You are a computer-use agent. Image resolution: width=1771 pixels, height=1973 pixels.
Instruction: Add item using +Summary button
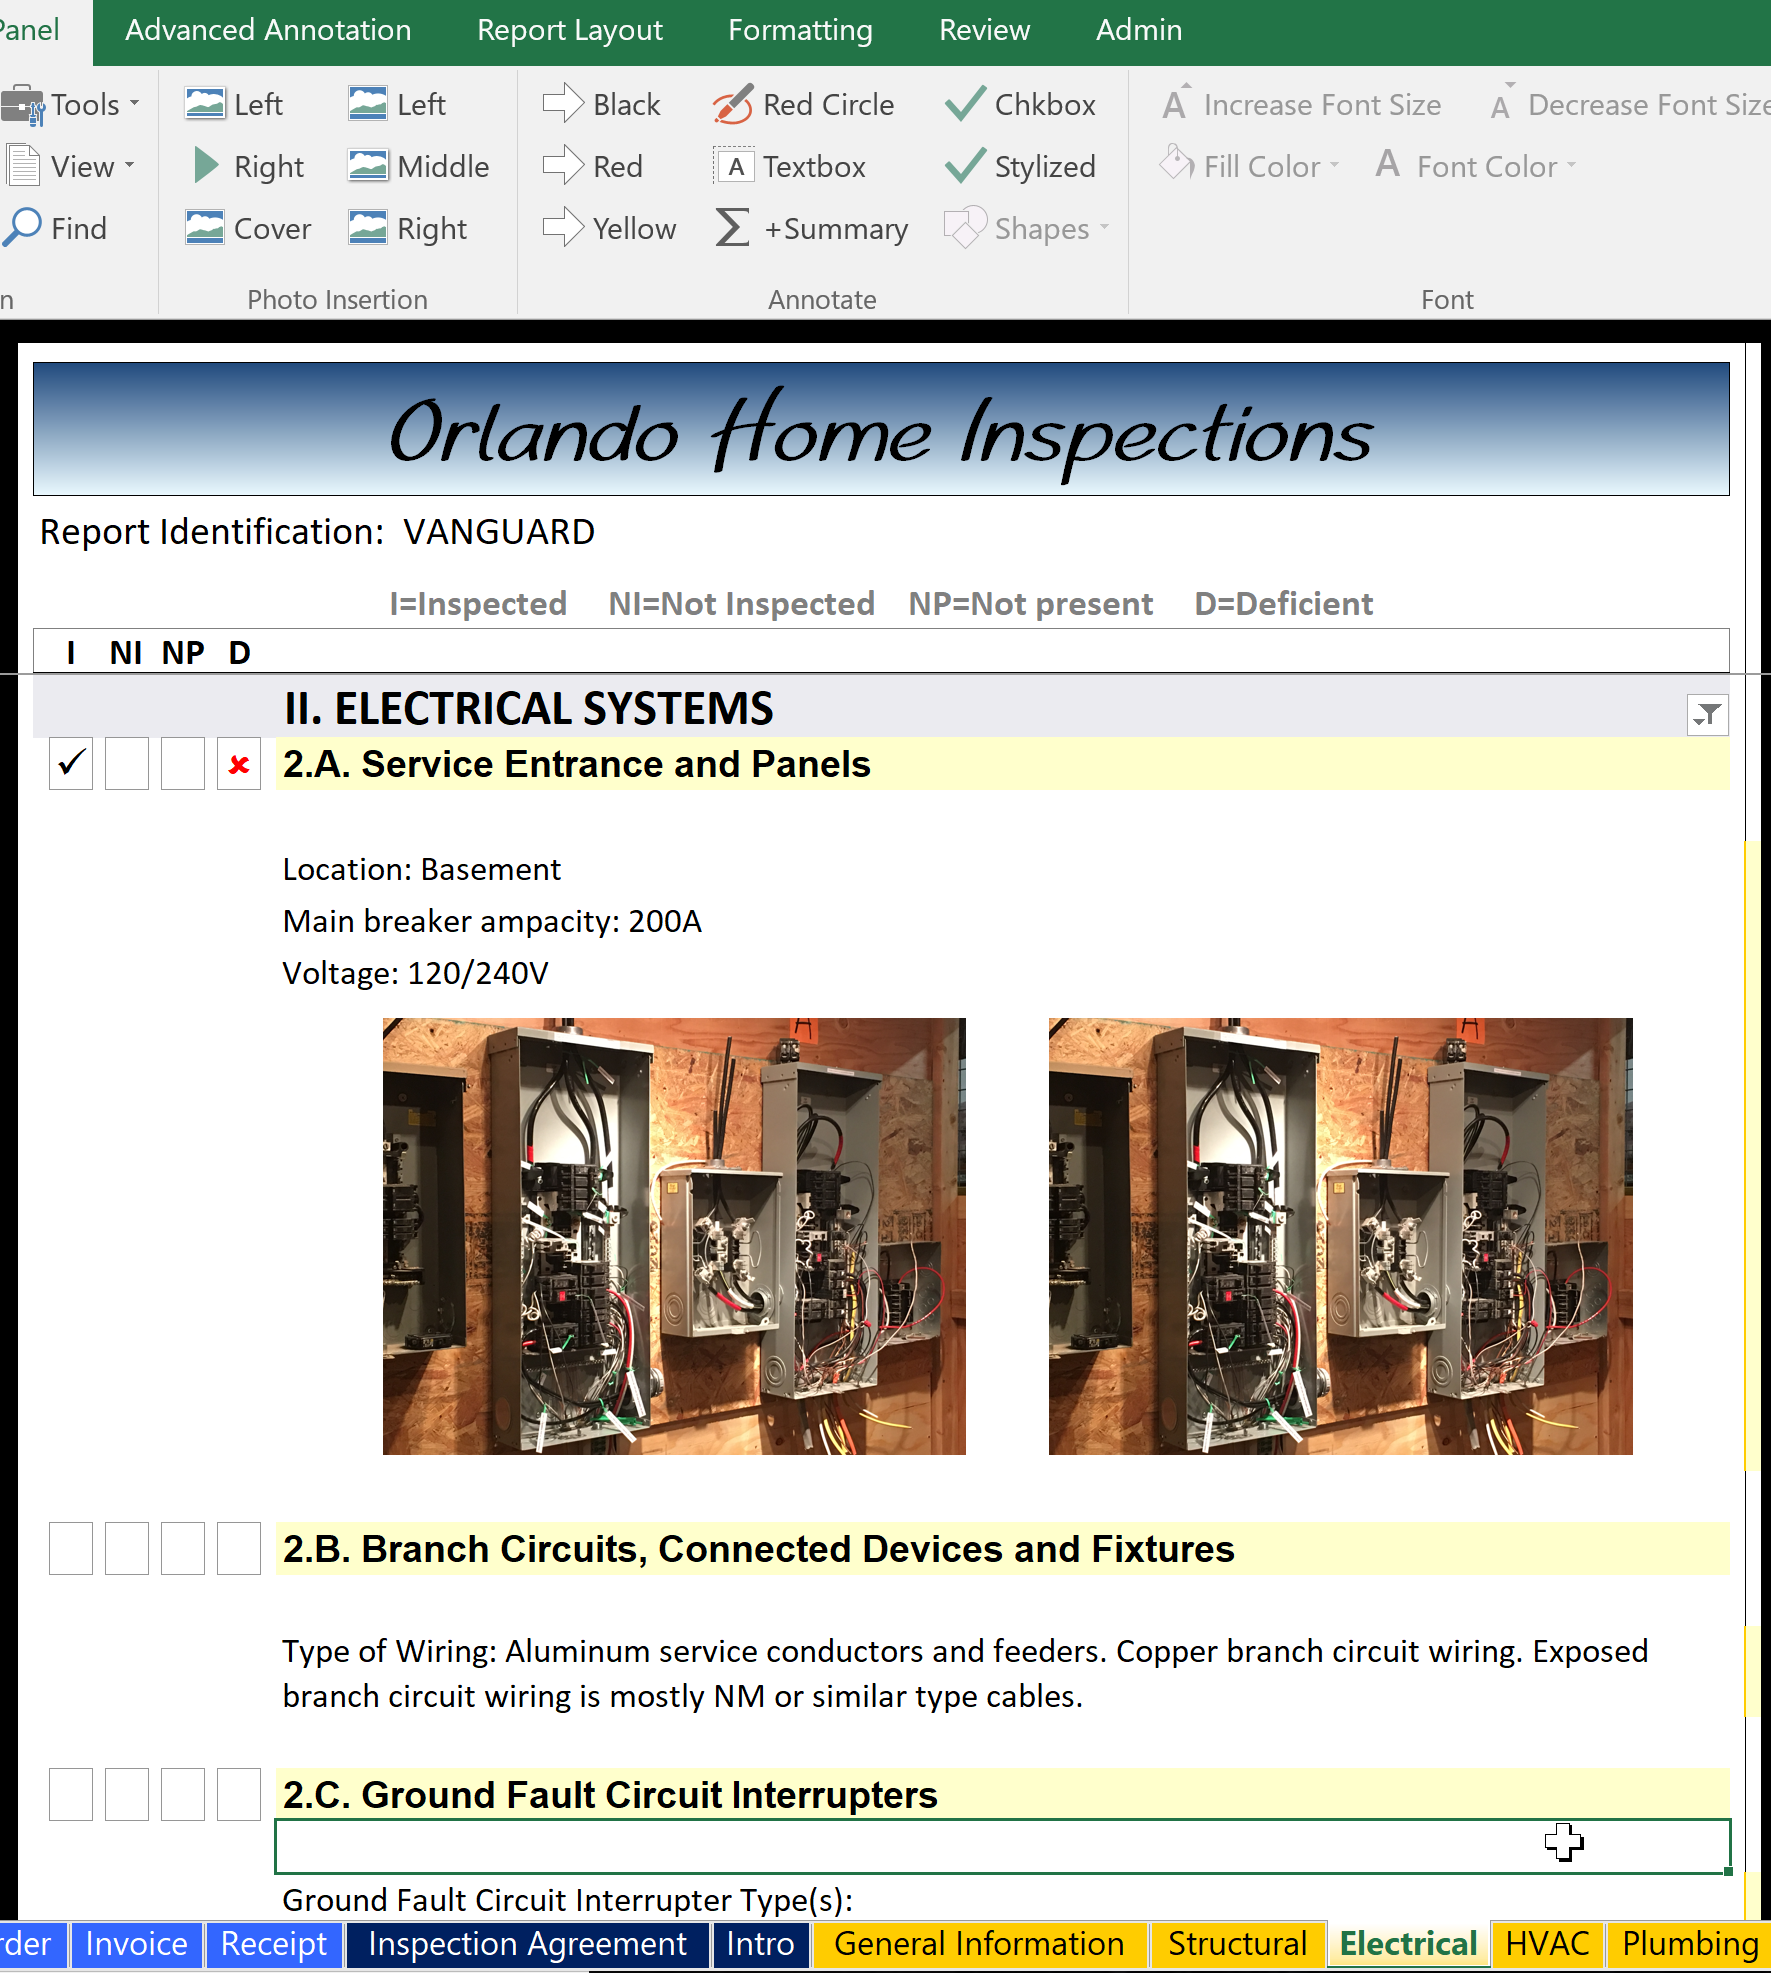812,229
